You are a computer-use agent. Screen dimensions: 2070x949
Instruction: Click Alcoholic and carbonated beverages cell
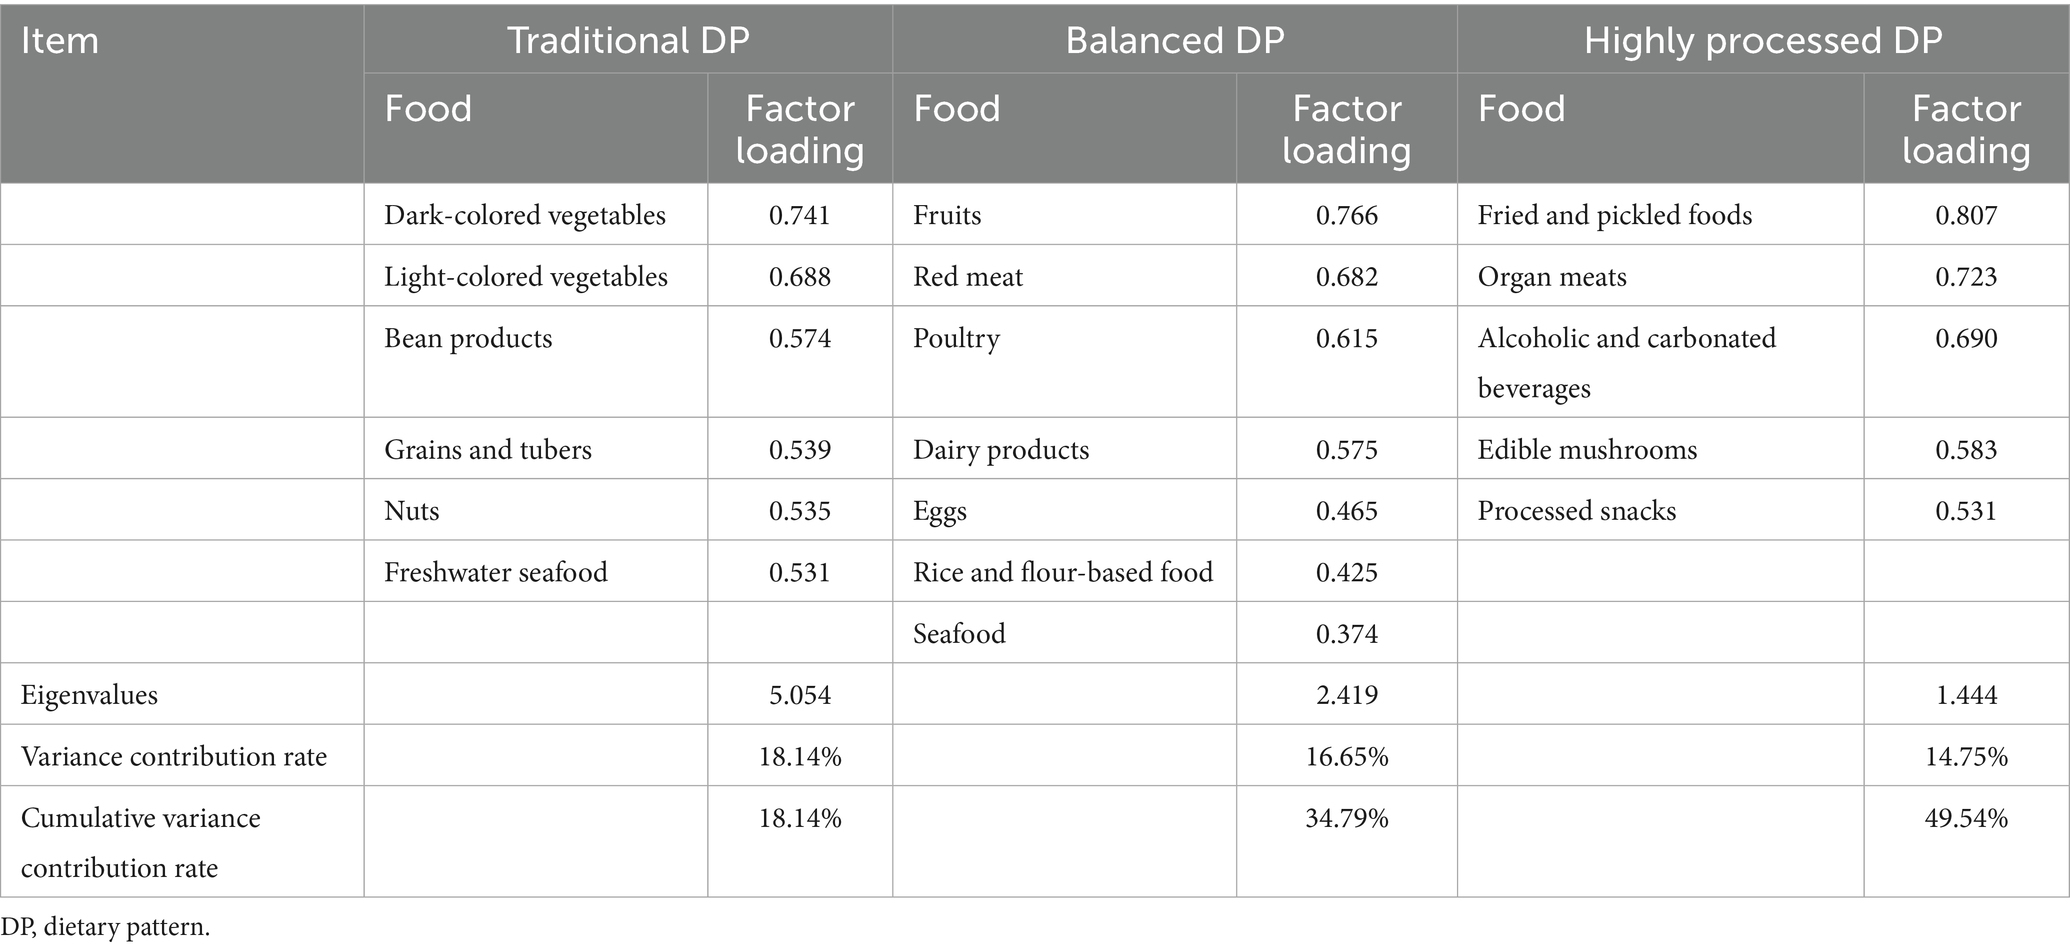[x=1626, y=362]
